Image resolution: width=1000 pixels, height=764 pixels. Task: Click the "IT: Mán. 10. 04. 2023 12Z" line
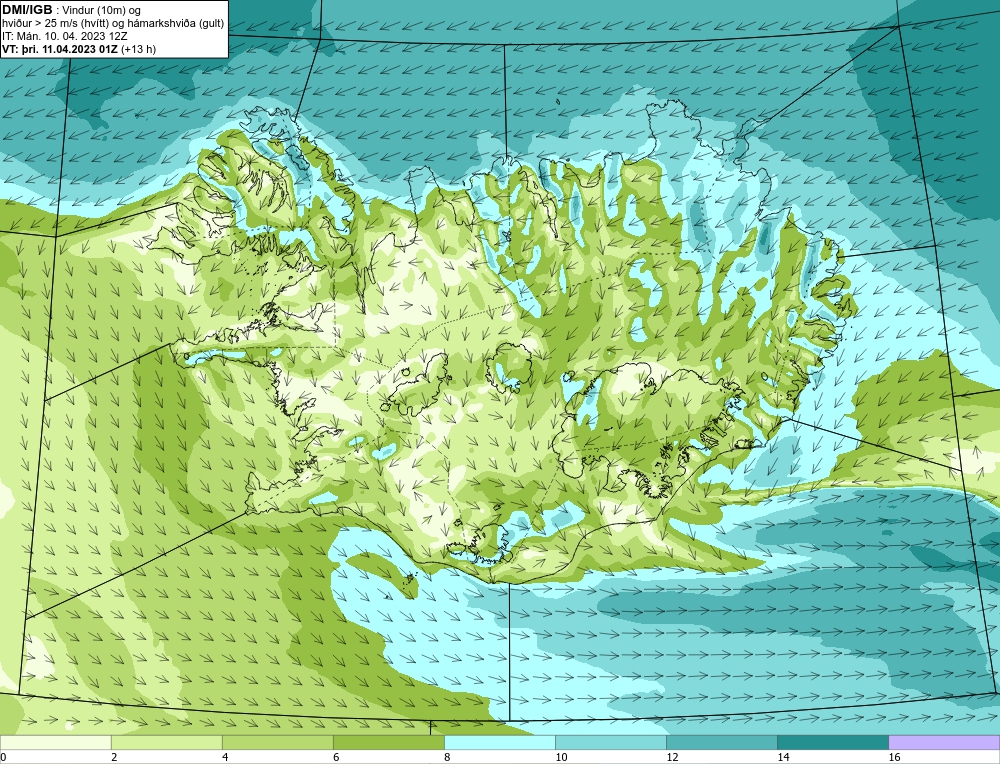click(x=64, y=36)
